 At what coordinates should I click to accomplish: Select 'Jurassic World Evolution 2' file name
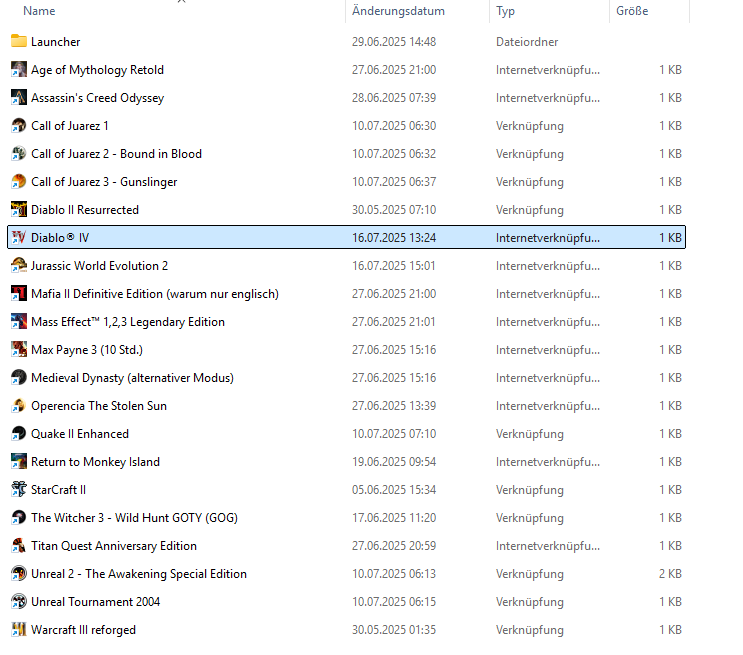point(99,265)
